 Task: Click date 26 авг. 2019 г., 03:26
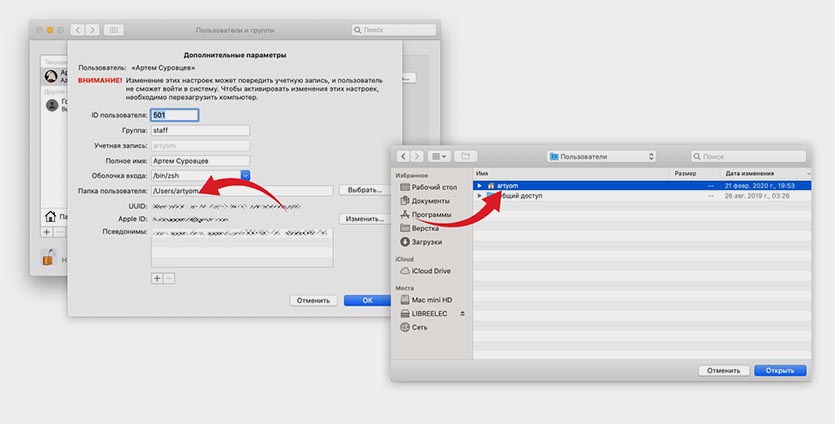tap(757, 196)
